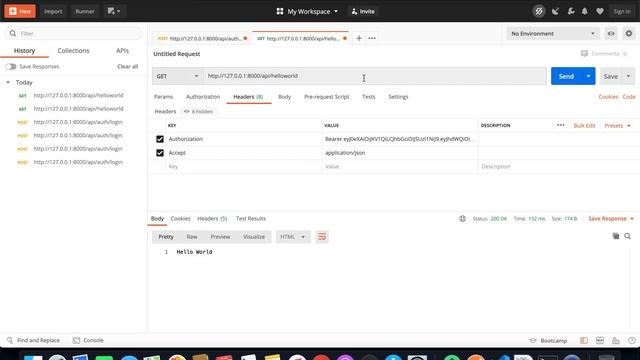Screen dimensions: 640x360
Task: Select the Raw response view
Action: [x=192, y=237]
